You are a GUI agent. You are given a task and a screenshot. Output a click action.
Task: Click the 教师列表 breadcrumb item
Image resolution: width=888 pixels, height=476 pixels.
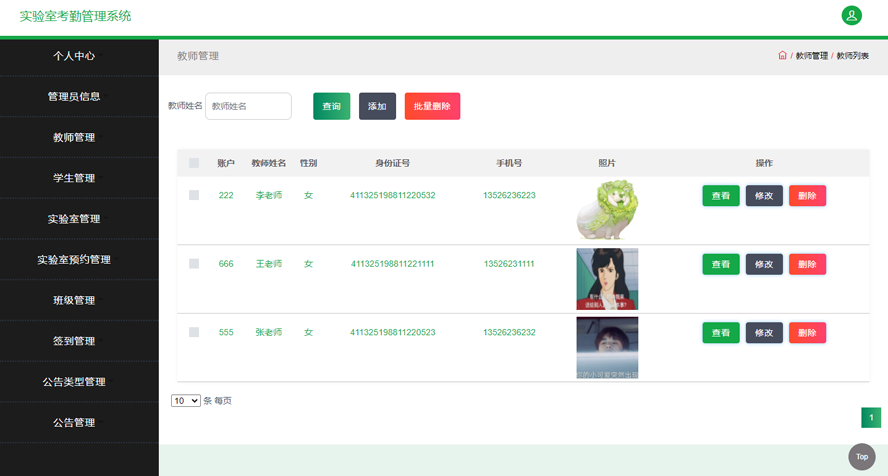pos(852,55)
